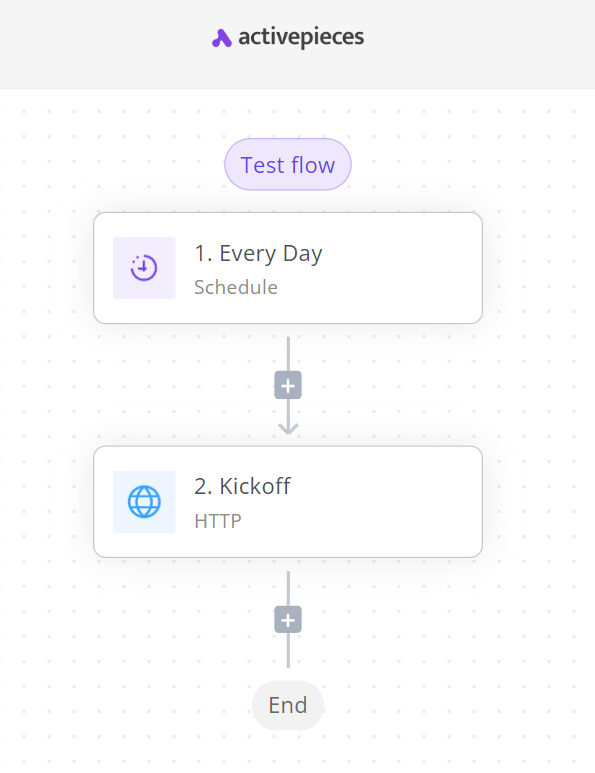The width and height of the screenshot is (595, 773).
Task: Open the Every Day trigger card's blank area
Action: coord(399,268)
